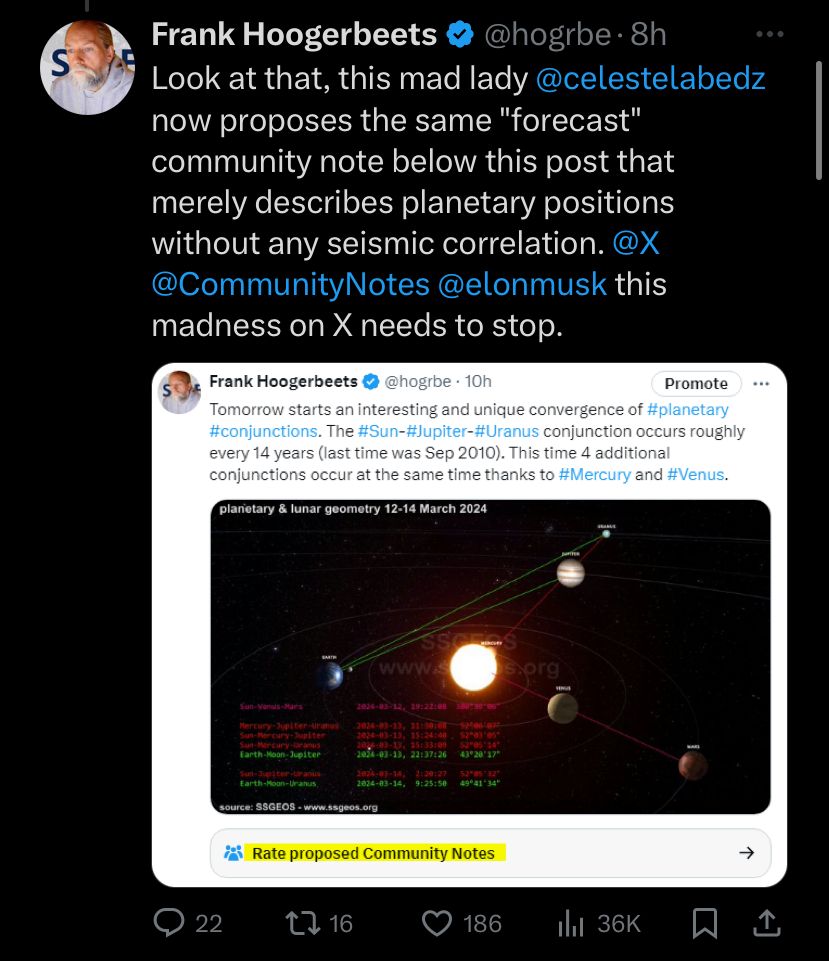The image size is (829, 961).
Task: Repost this post via retweet icon
Action: (301, 923)
